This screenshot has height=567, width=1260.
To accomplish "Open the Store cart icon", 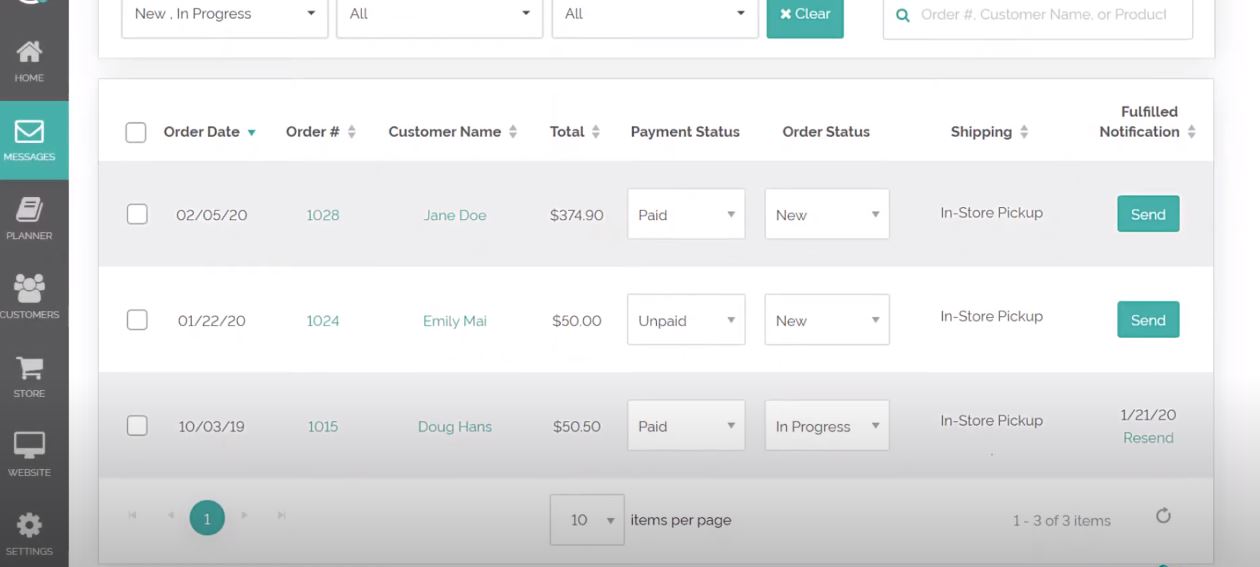I will 29,369.
